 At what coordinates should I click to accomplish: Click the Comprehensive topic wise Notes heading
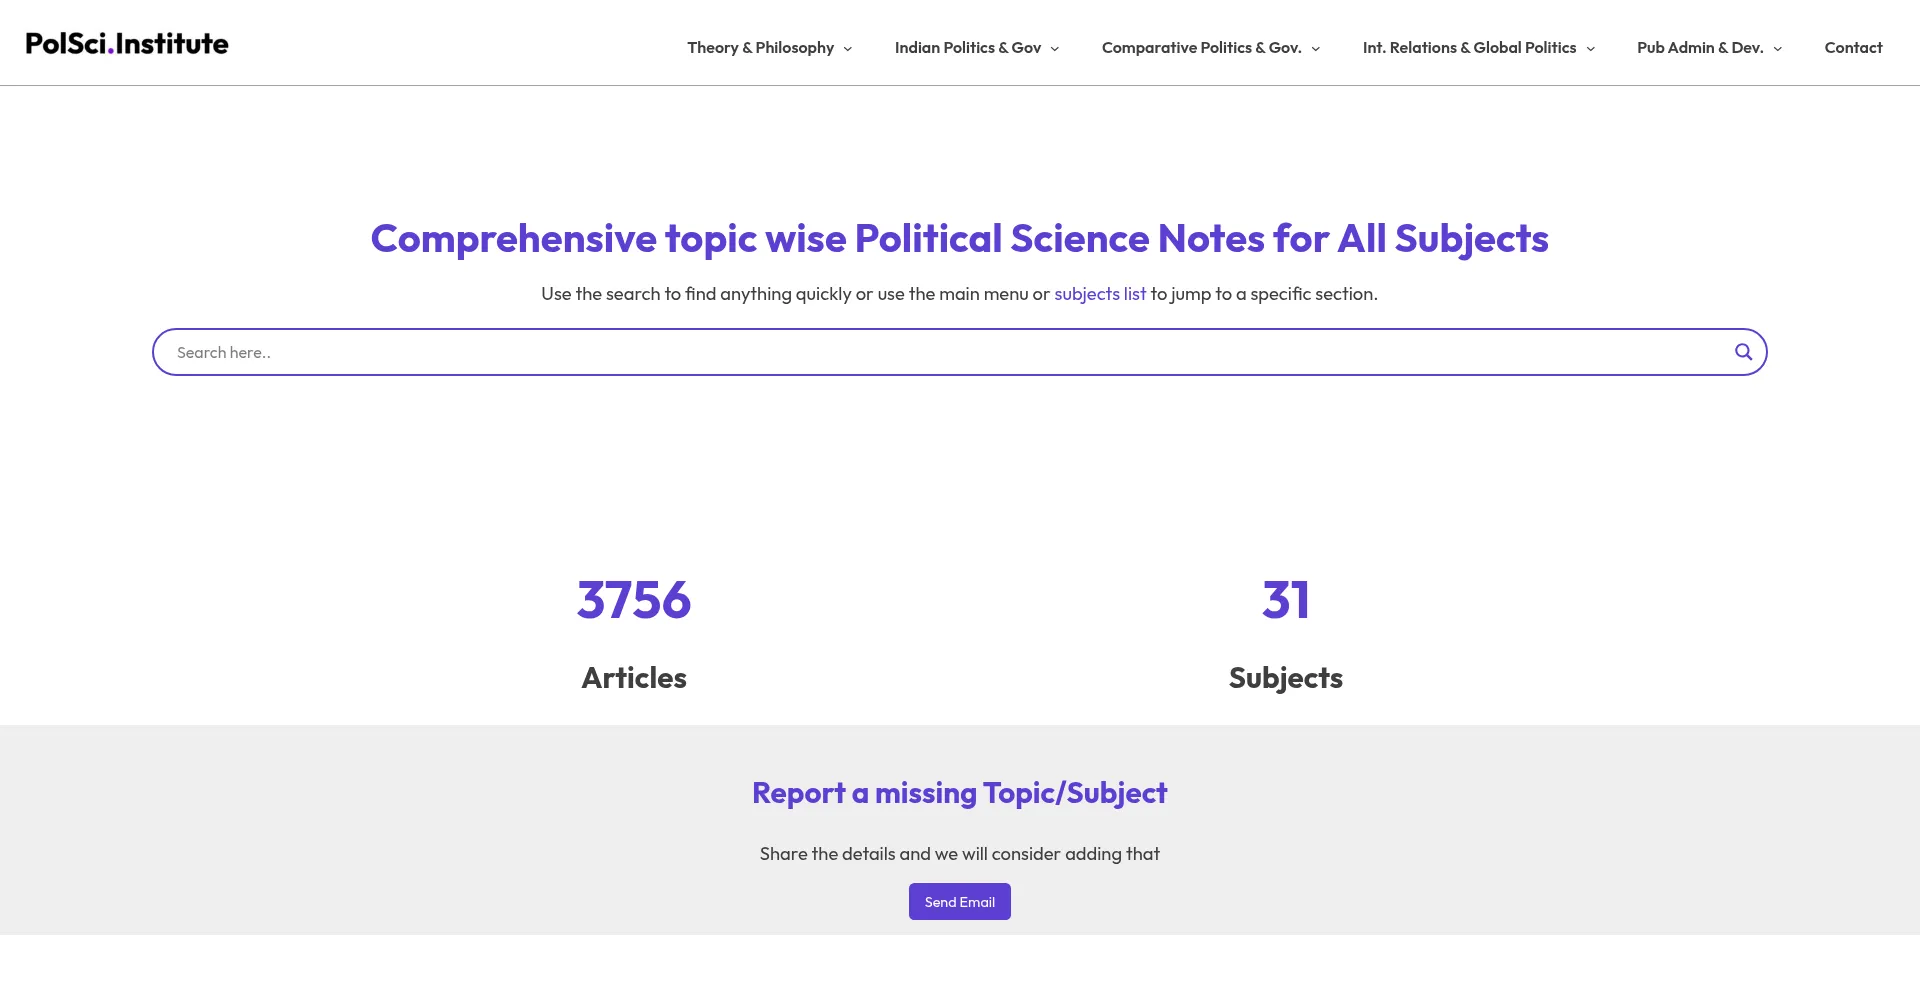[960, 239]
